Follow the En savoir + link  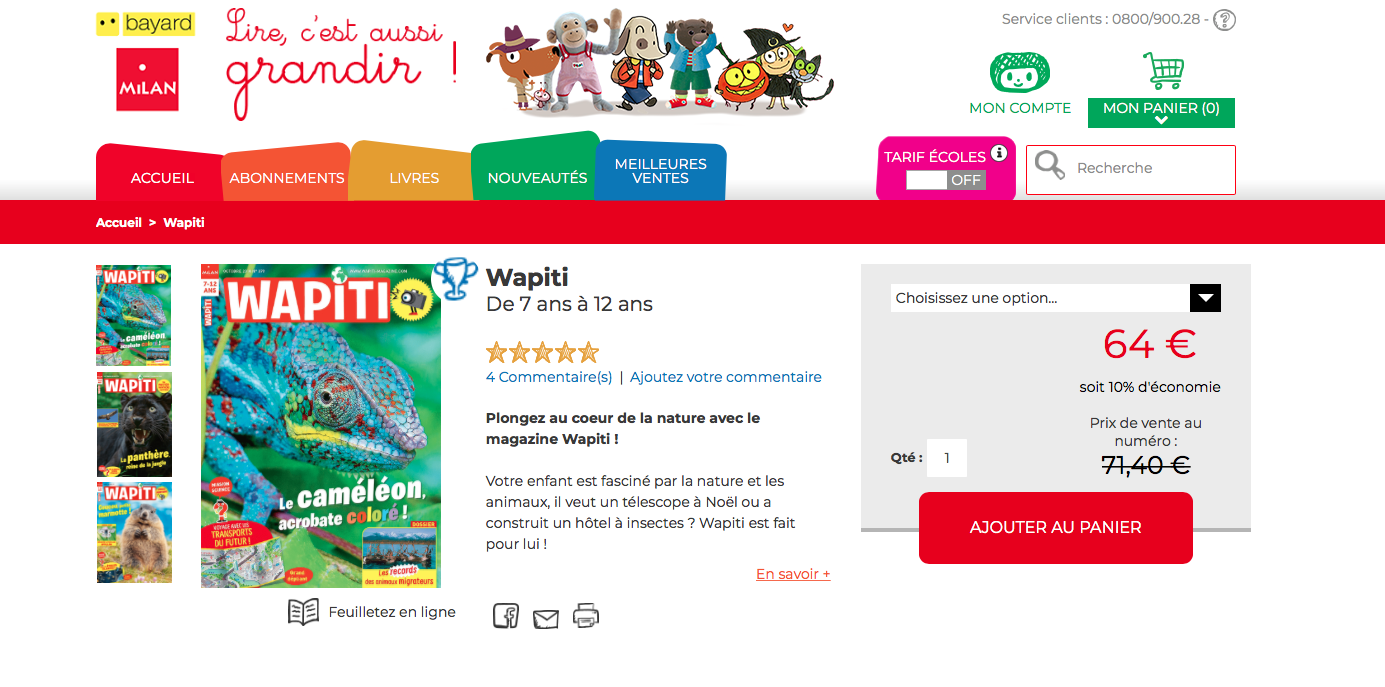click(x=793, y=574)
